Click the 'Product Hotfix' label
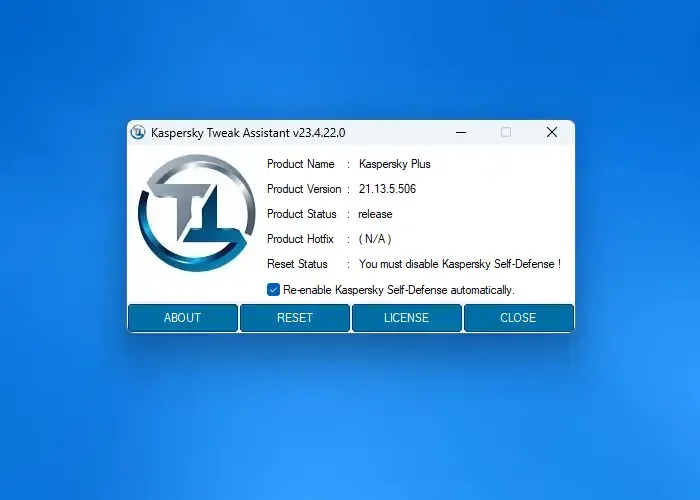This screenshot has width=700, height=500. pos(300,239)
